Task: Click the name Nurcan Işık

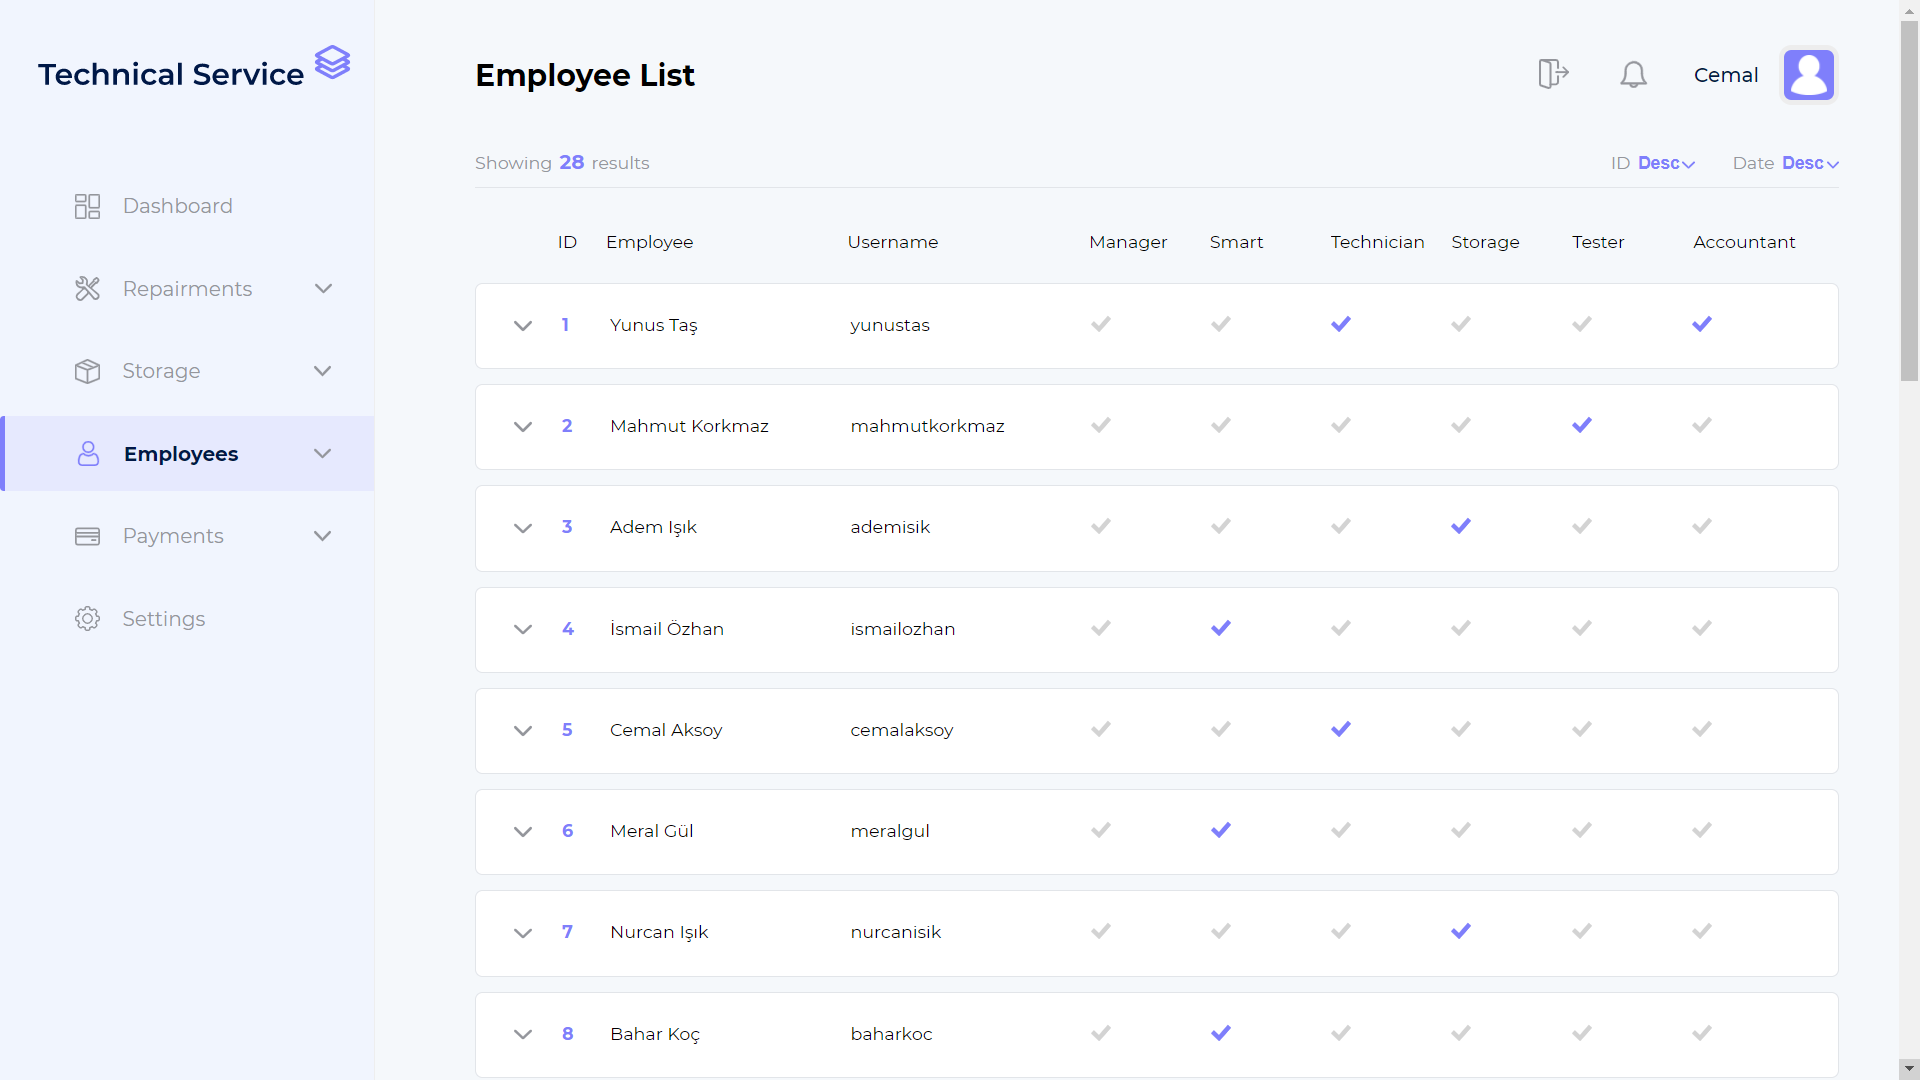Action: click(659, 932)
